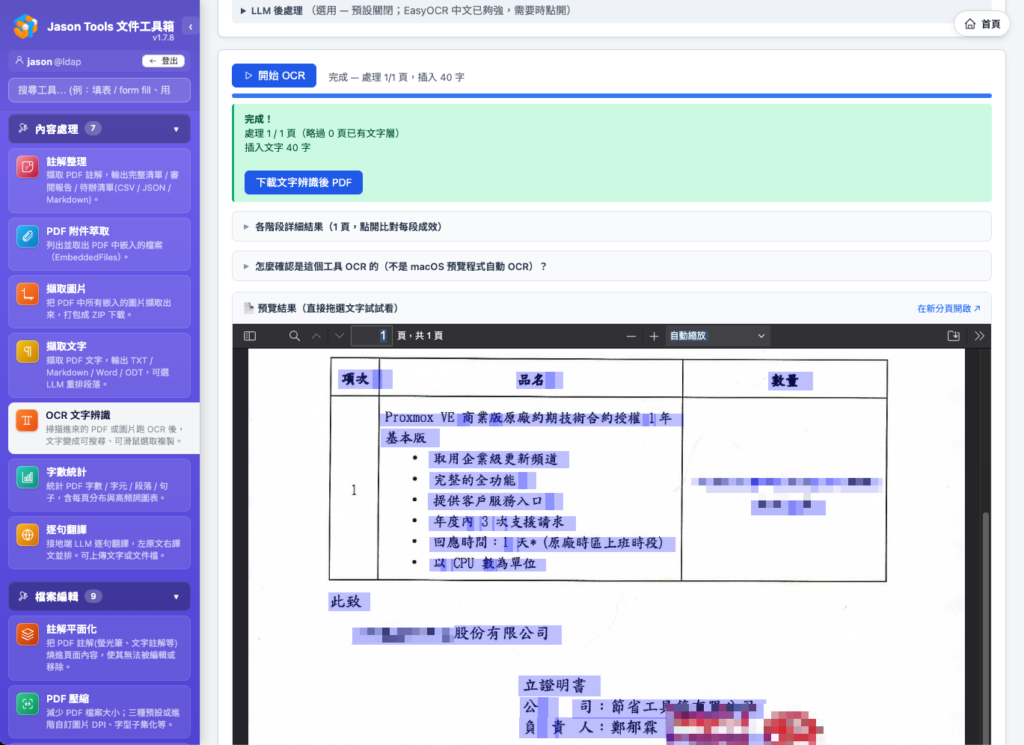Open the 註解整理 tool entry
The width and height of the screenshot is (1024, 745).
[99, 180]
